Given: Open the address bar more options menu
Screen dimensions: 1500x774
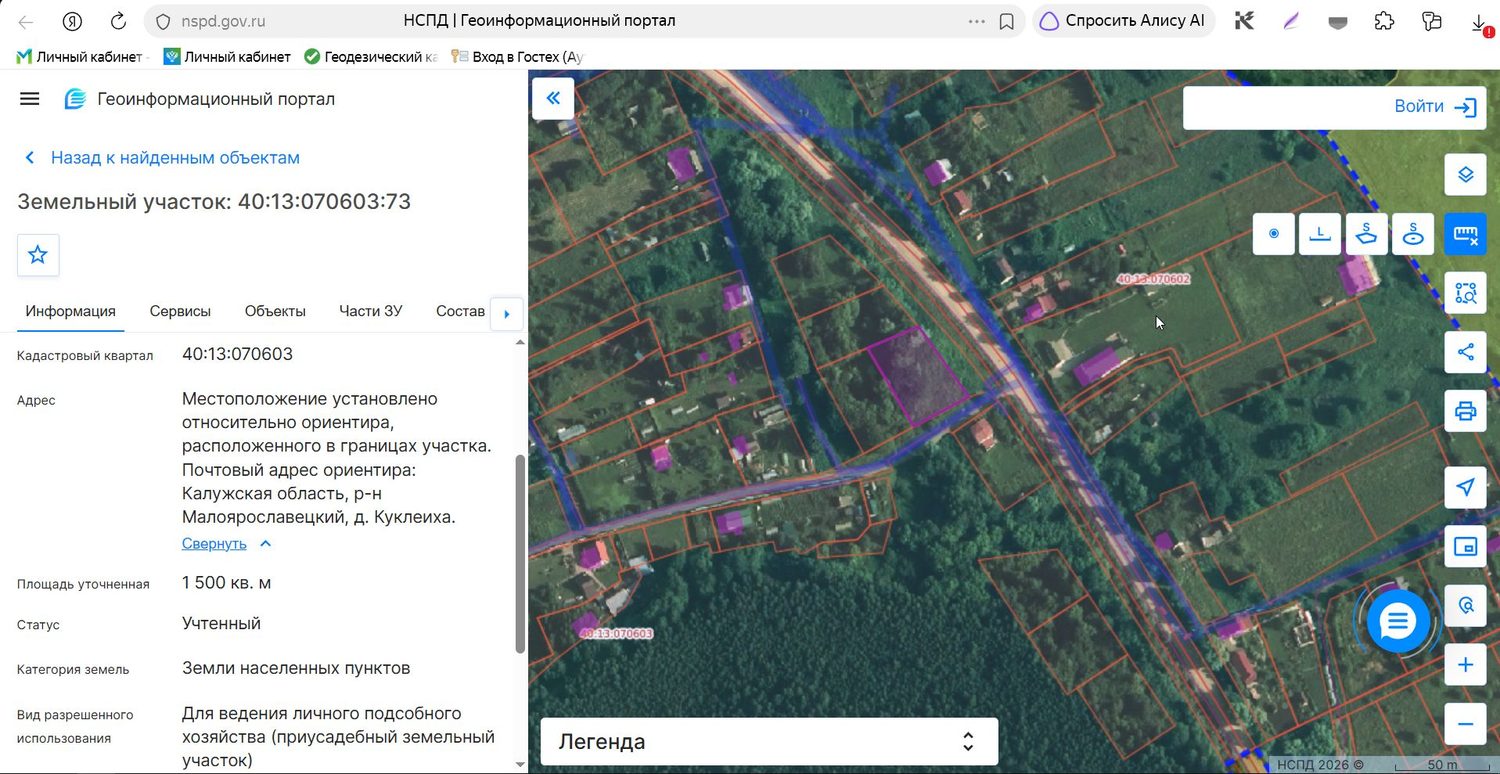Looking at the screenshot, I should (x=977, y=21).
